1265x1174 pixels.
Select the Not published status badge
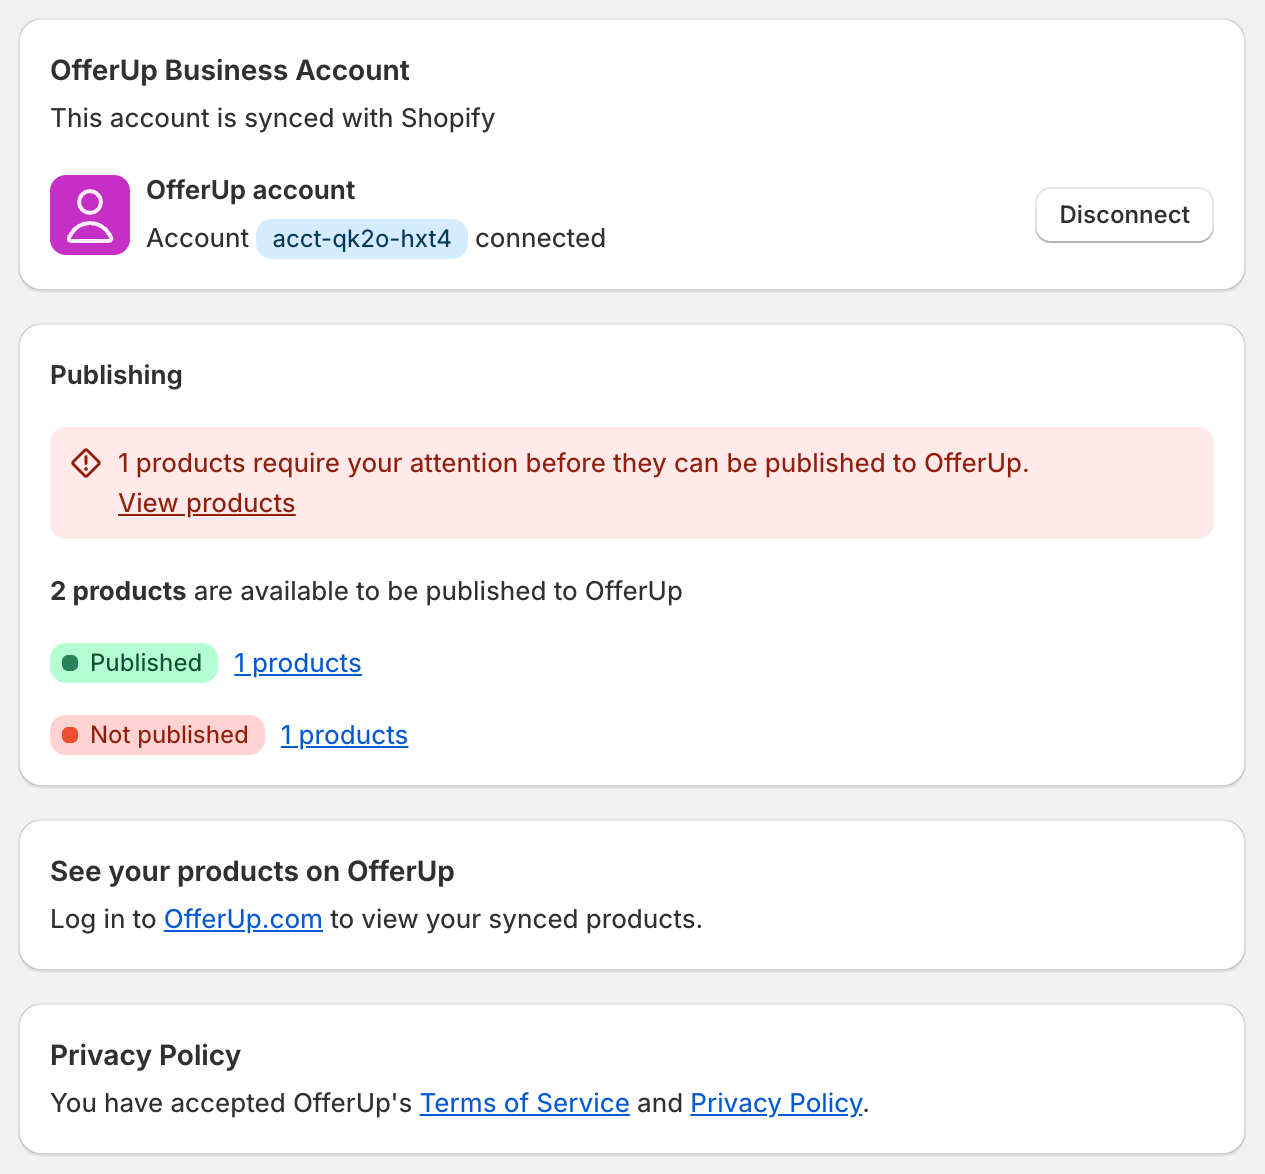157,734
